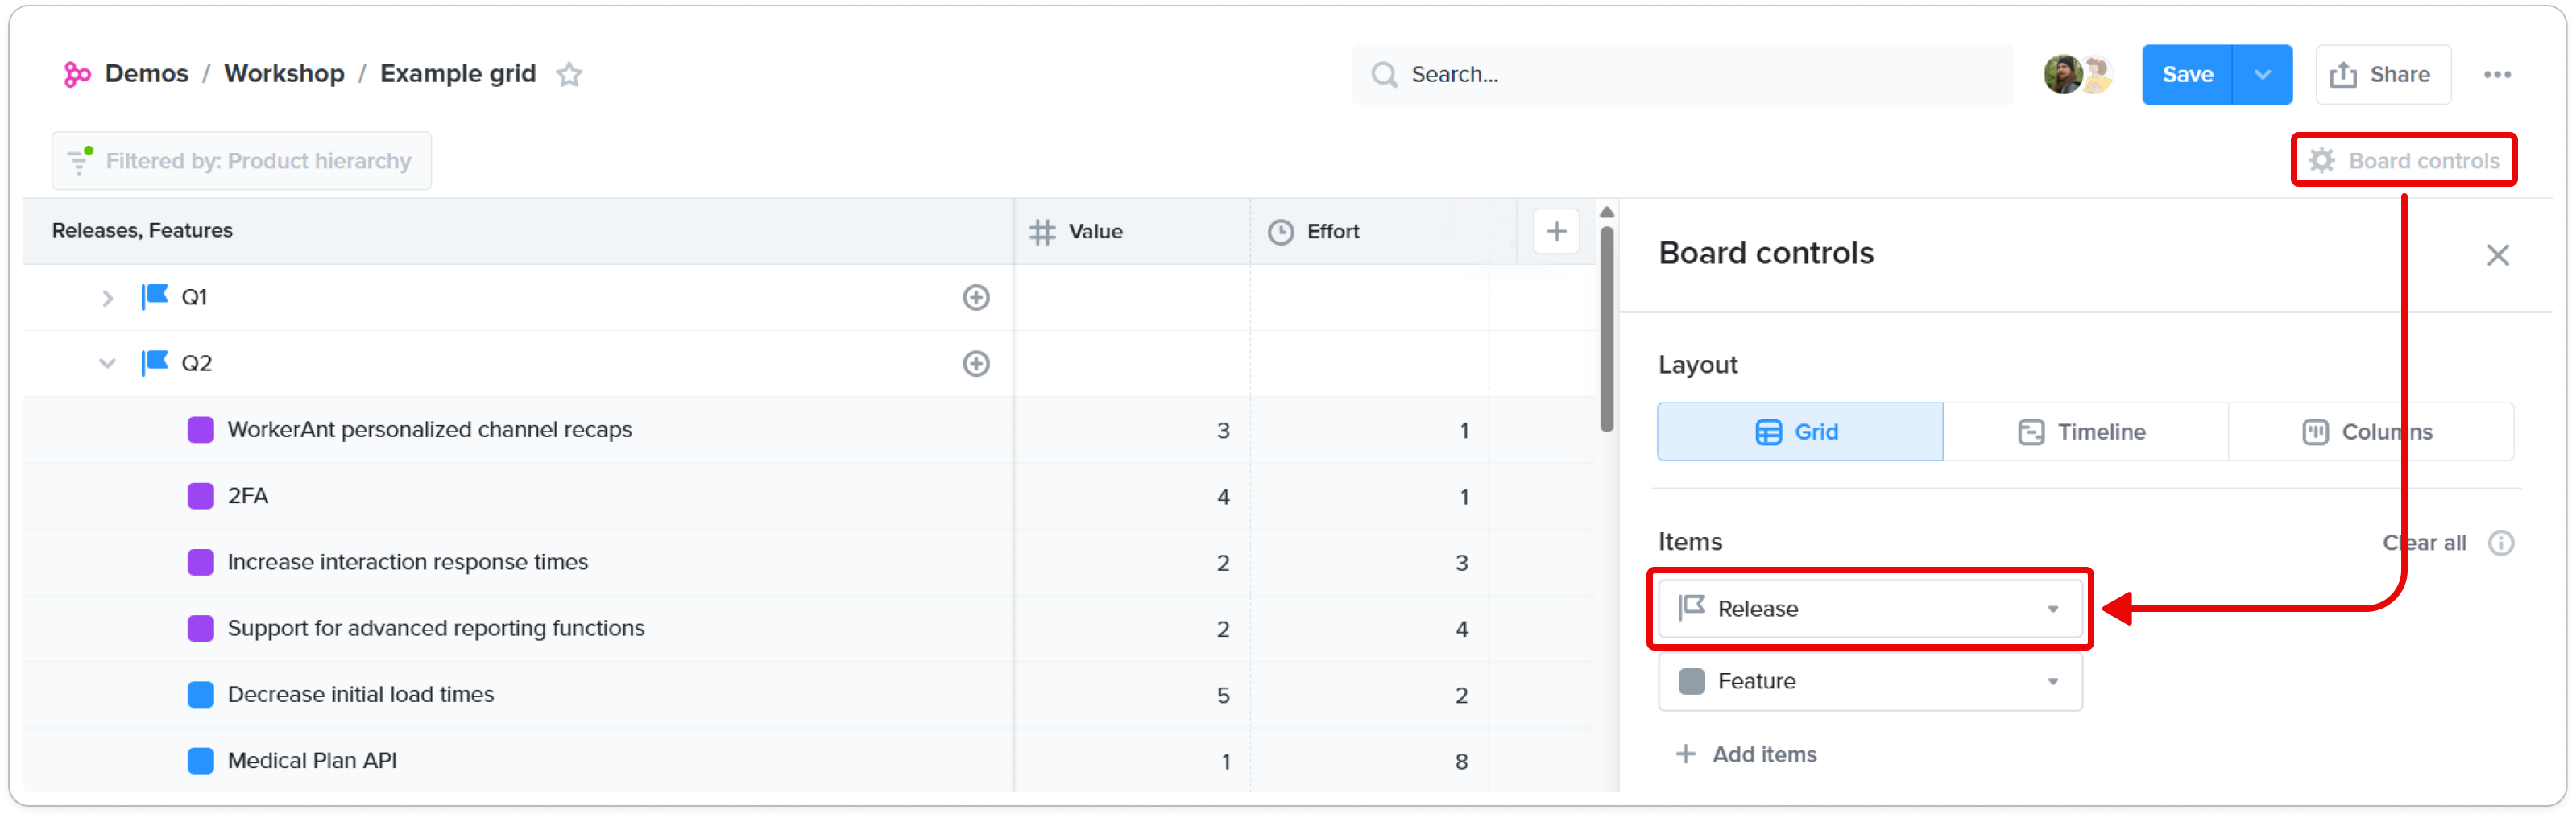The height and width of the screenshot is (818, 2576).
Task: Click Add items in Board controls
Action: 1746,754
